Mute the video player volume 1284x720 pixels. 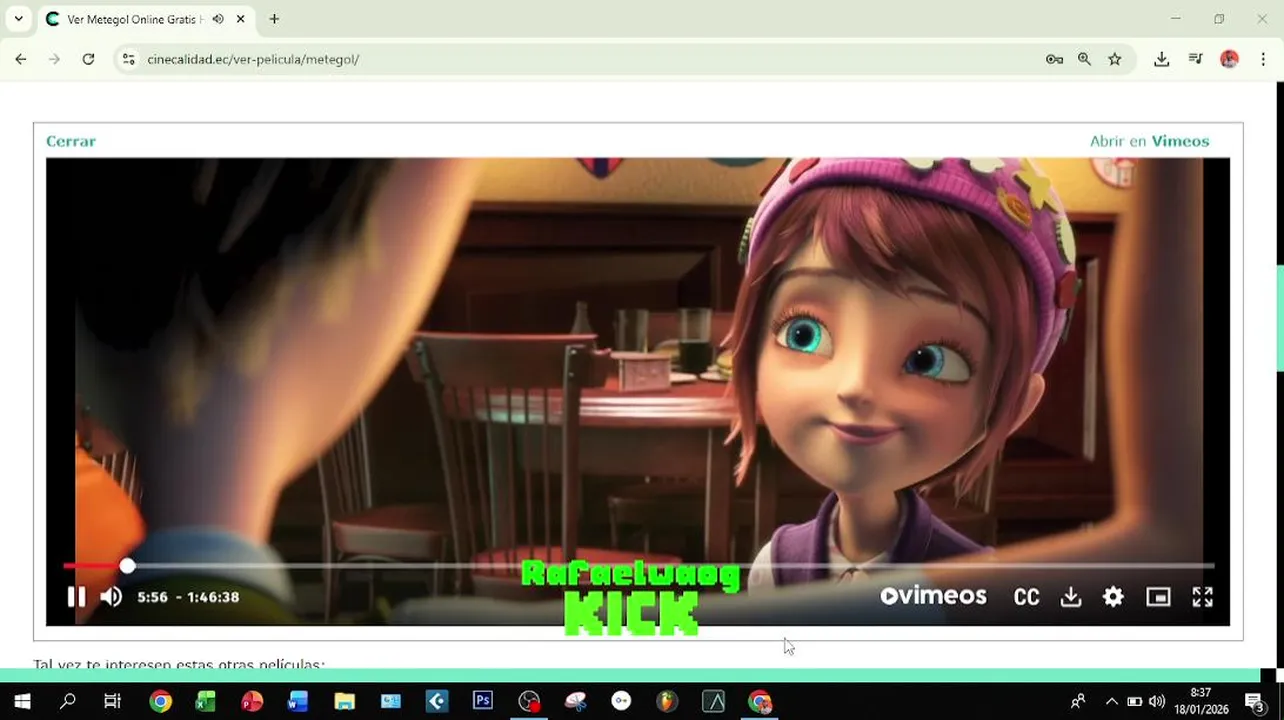tap(111, 597)
